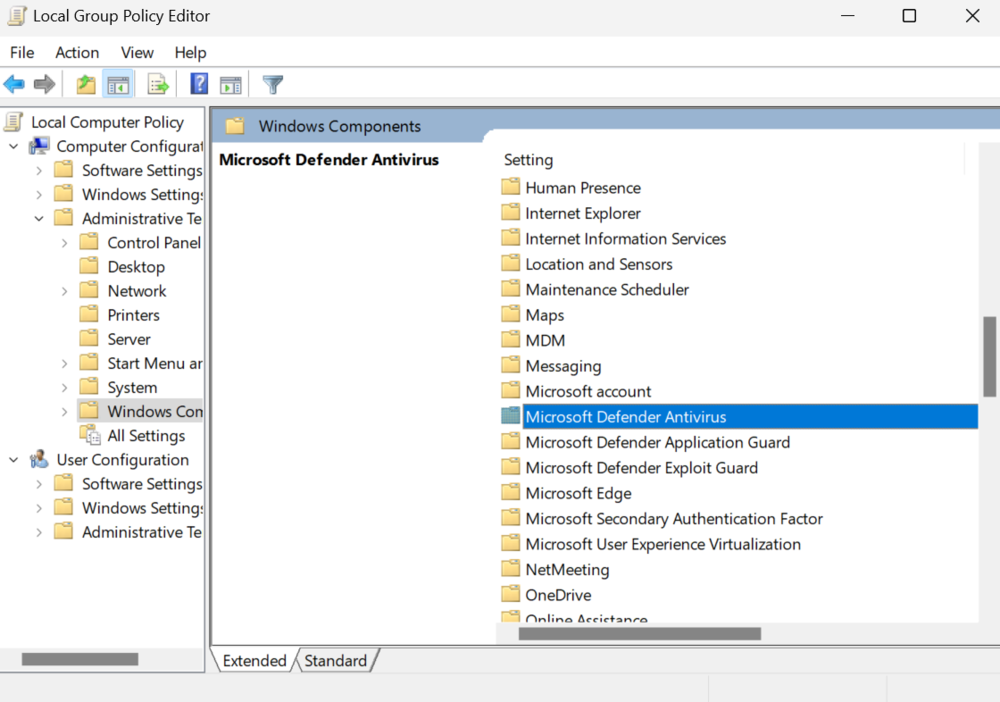This screenshot has height=702, width=1000.
Task: Switch to the Standard tab
Action: pyautogui.click(x=335, y=661)
